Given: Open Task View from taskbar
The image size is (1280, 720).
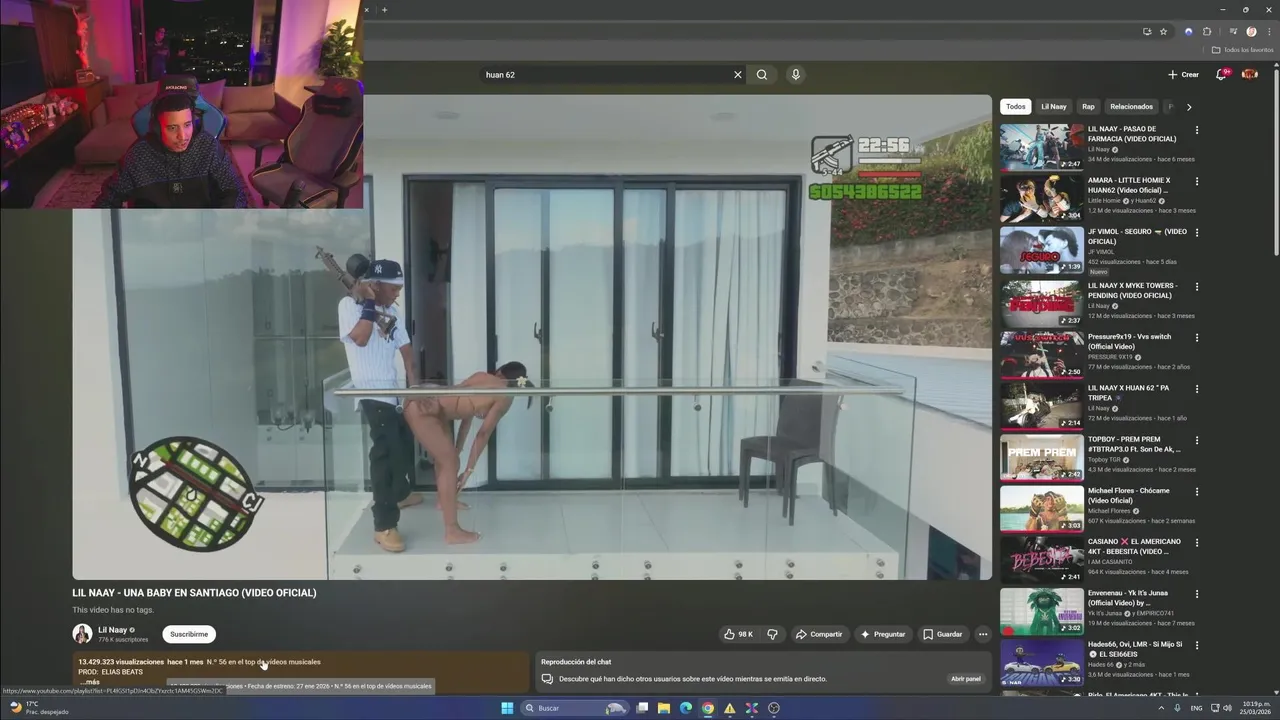Looking at the screenshot, I should click(642, 708).
